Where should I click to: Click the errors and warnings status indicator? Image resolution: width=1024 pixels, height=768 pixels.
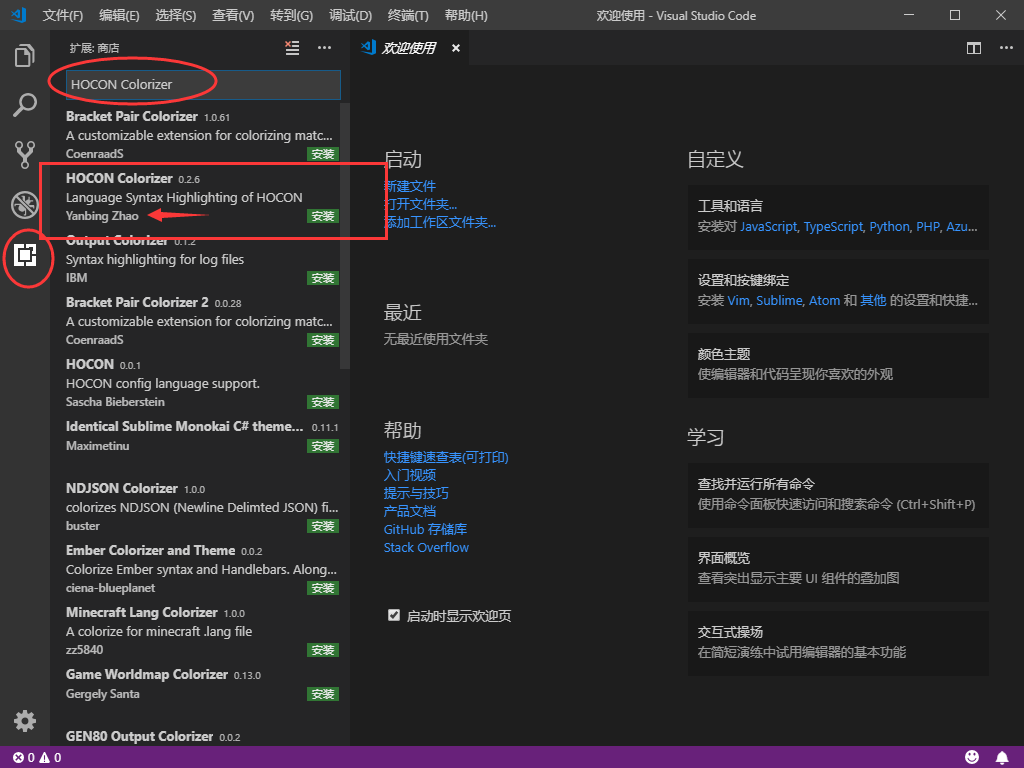37,758
